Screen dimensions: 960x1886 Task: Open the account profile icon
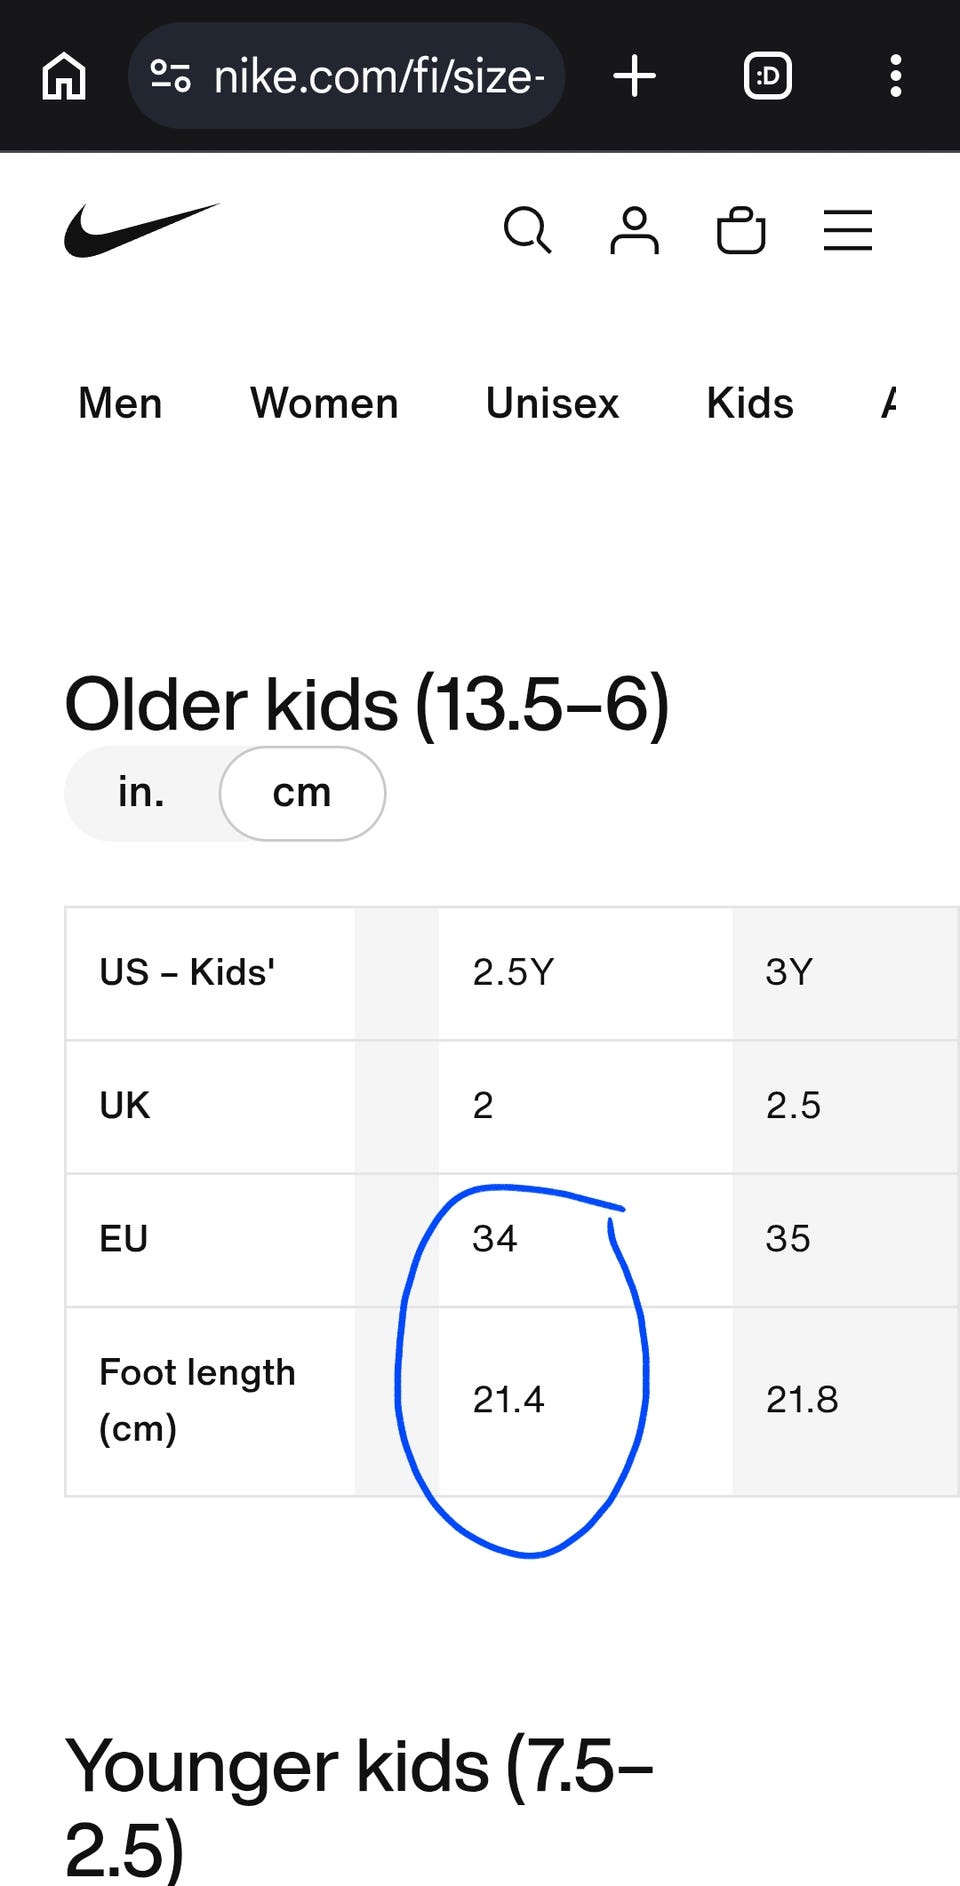pos(634,231)
